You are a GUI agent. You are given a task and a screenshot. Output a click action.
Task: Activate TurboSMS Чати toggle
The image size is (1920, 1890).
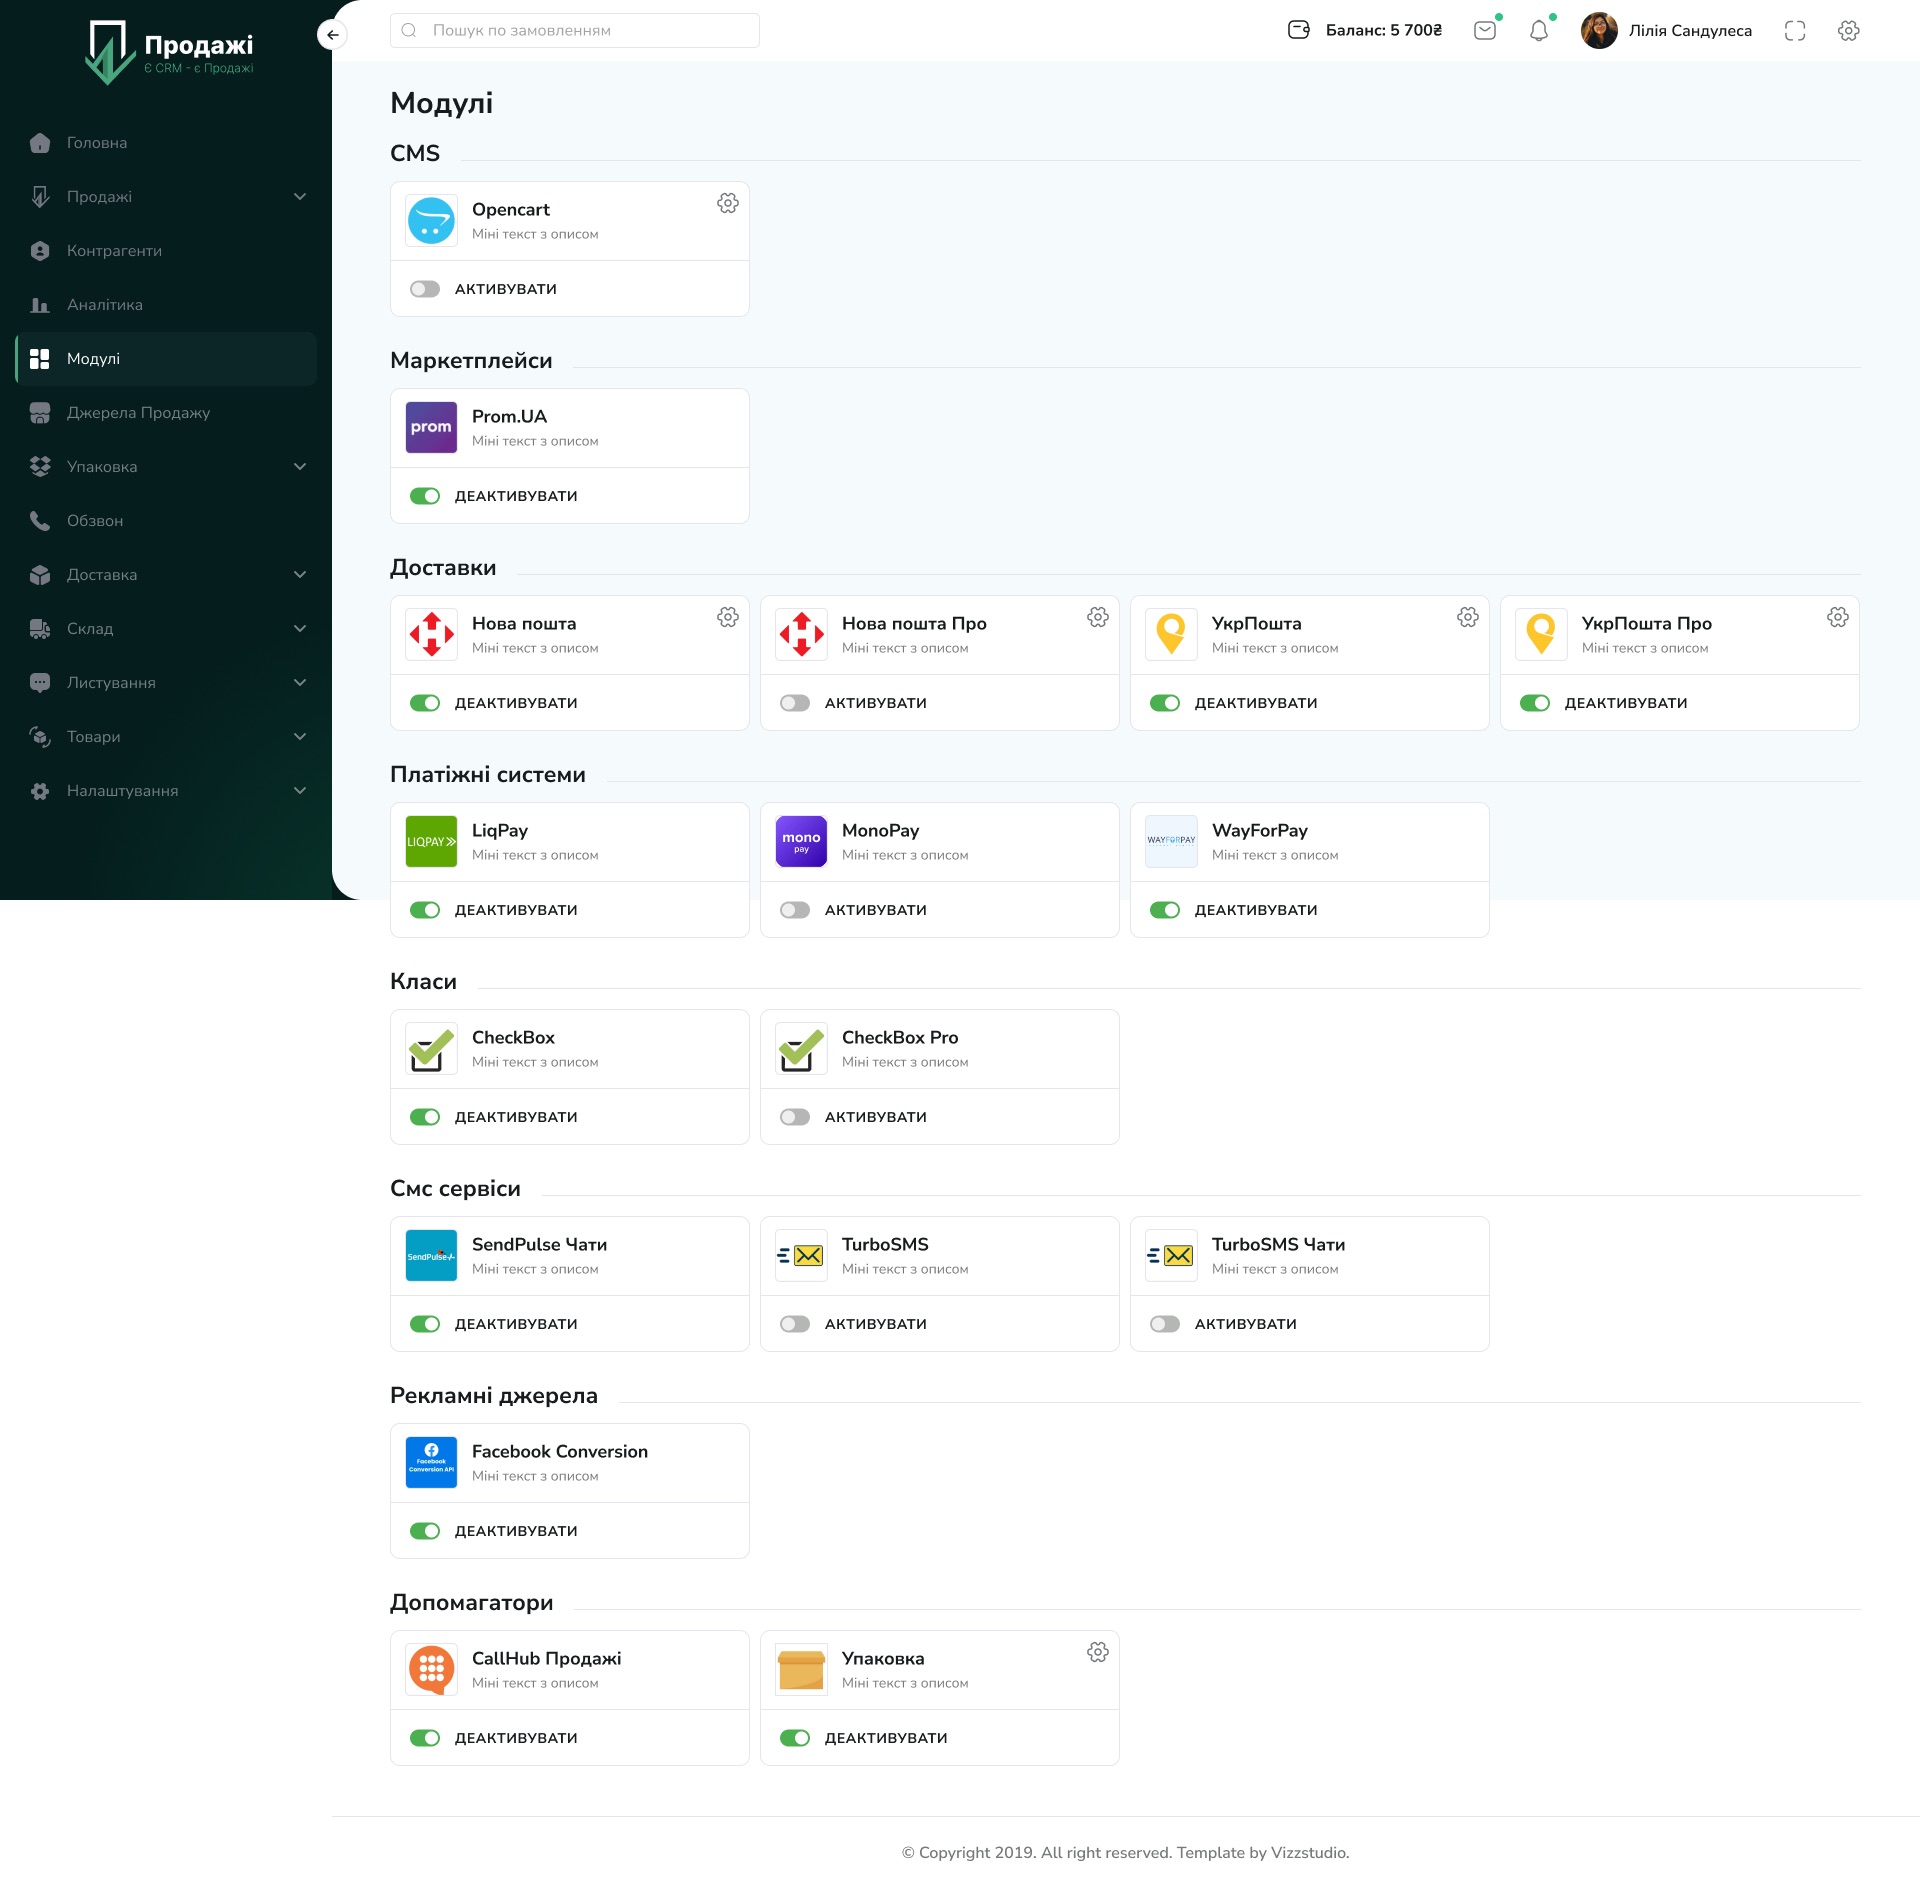(1165, 1324)
